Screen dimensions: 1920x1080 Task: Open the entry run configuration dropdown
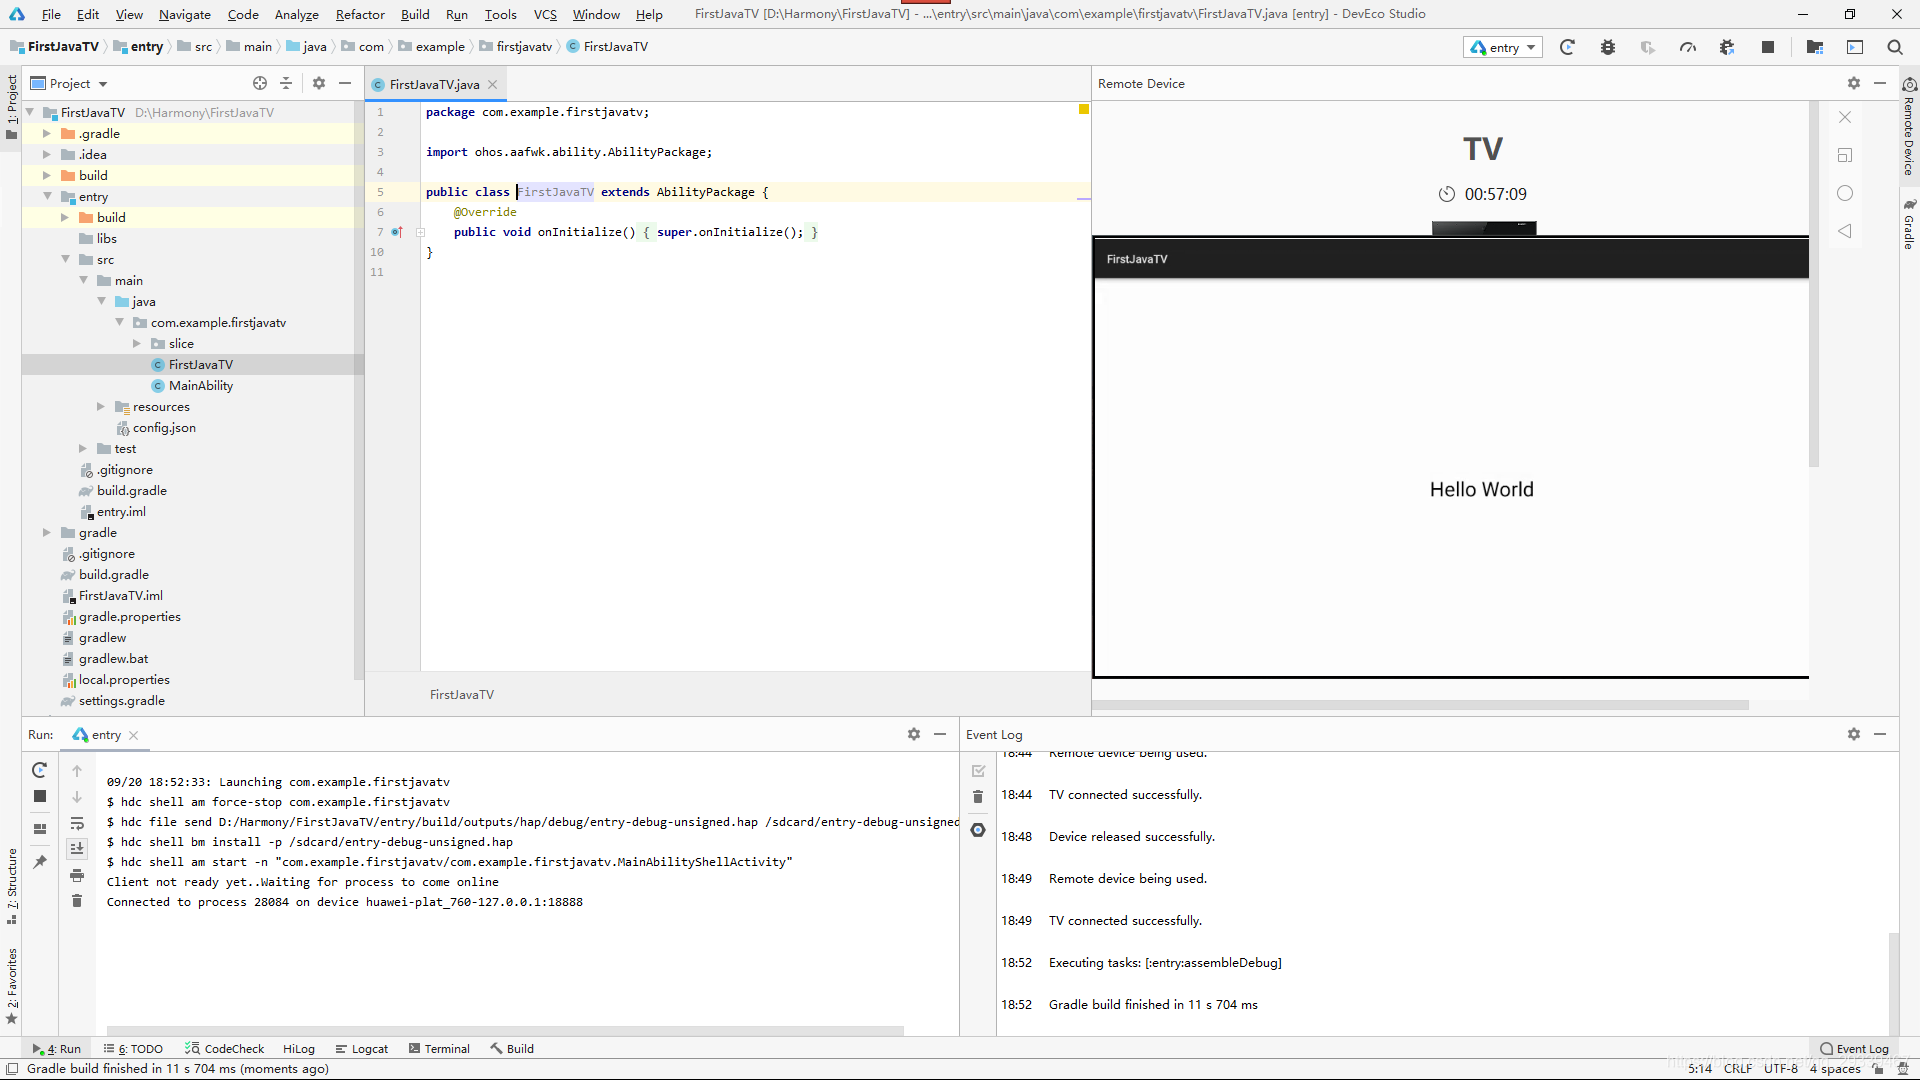(1503, 47)
